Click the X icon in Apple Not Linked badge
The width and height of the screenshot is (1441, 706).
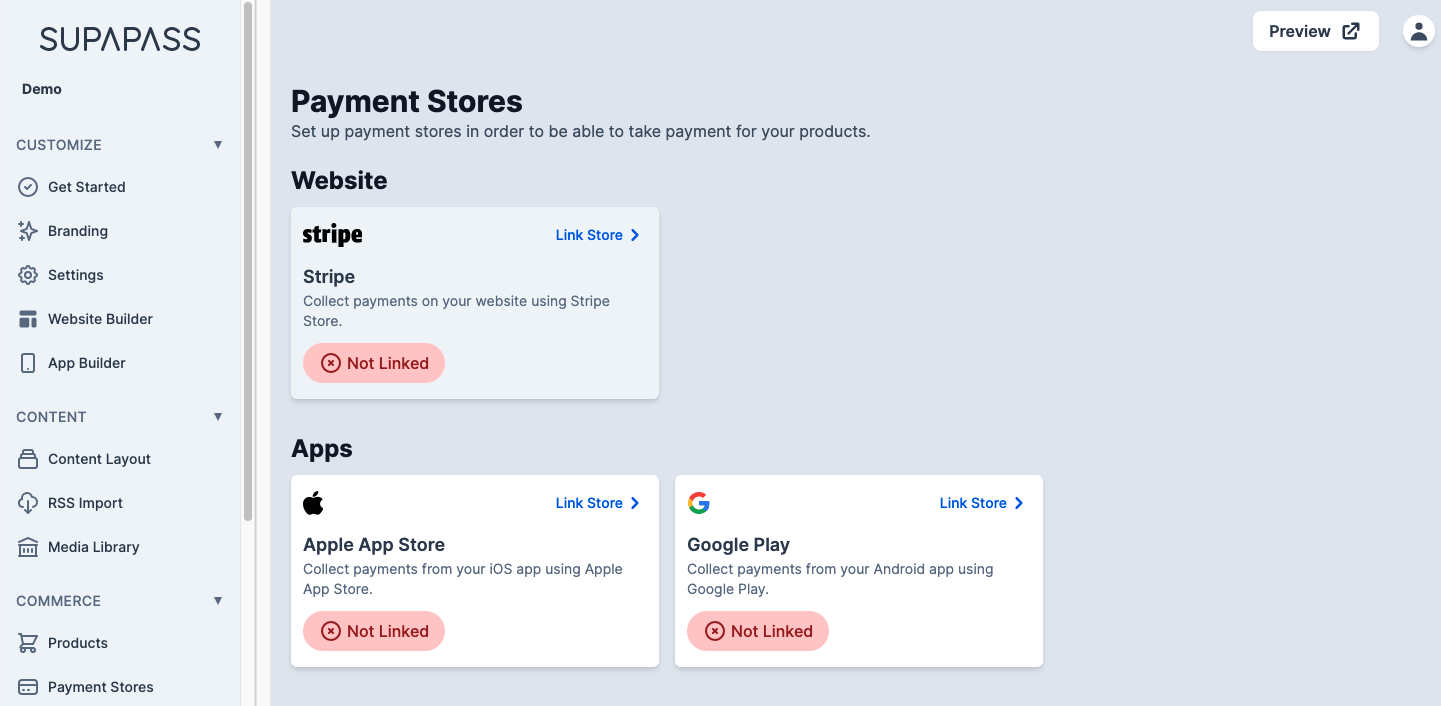click(331, 631)
